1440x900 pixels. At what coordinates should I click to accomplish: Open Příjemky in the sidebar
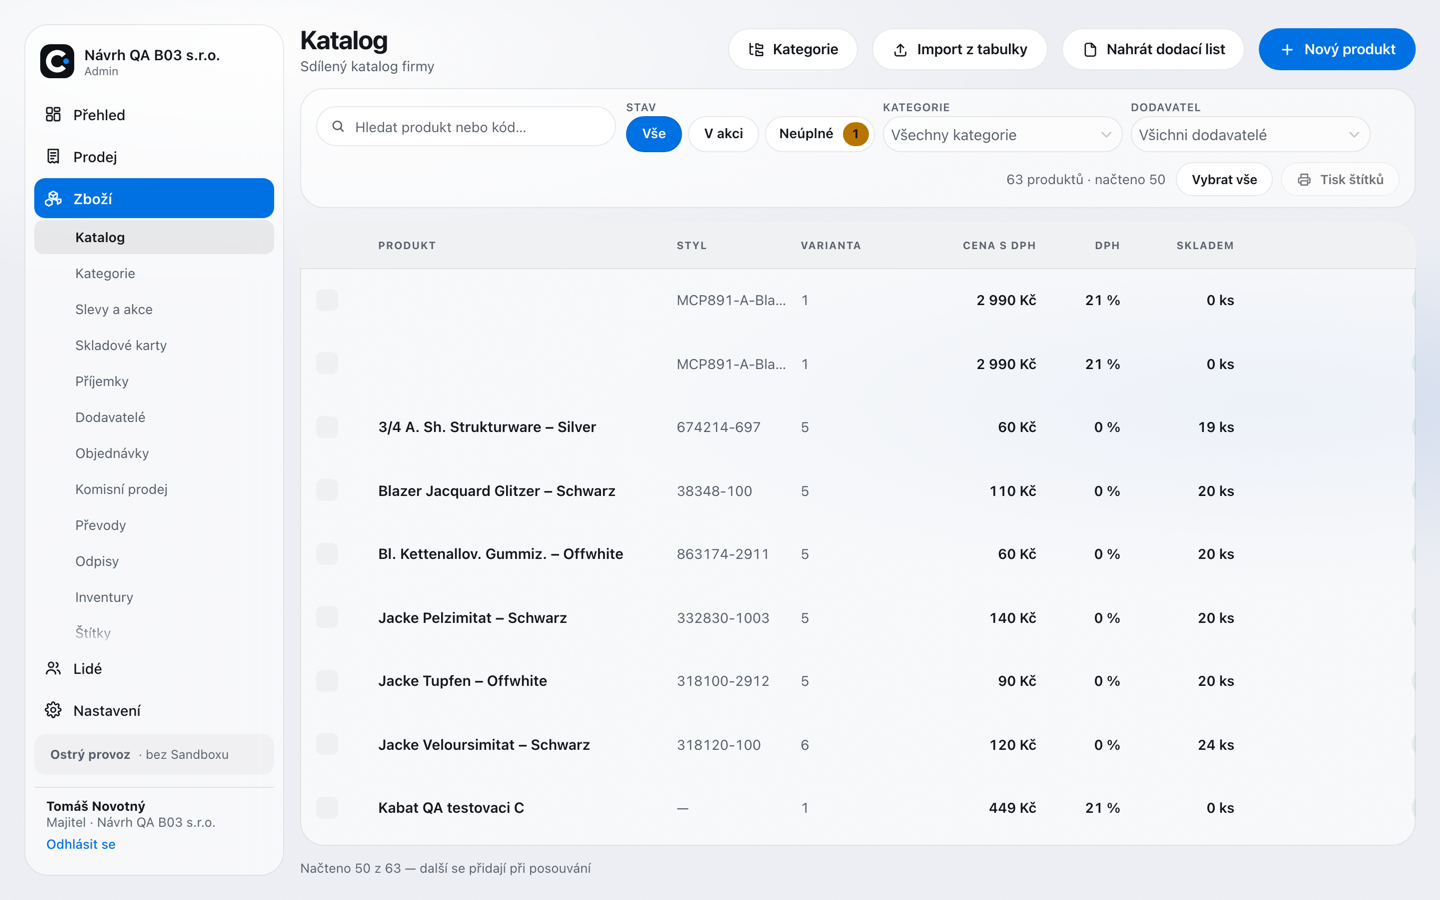(154, 381)
